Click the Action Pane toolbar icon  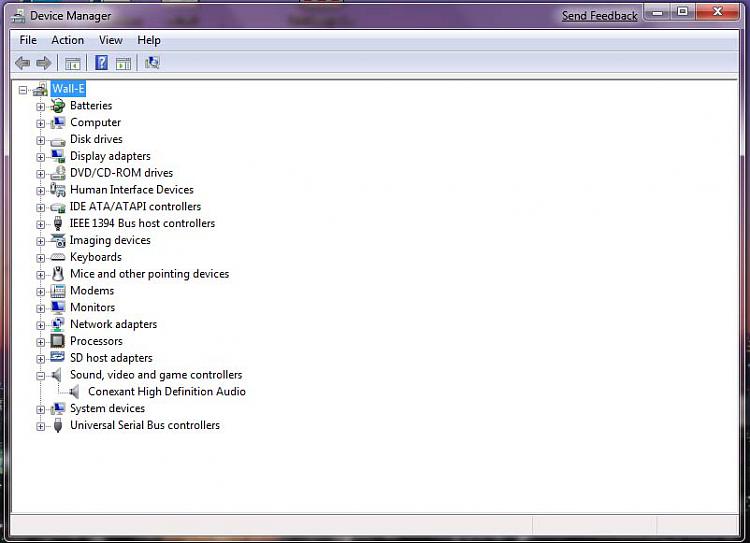123,63
